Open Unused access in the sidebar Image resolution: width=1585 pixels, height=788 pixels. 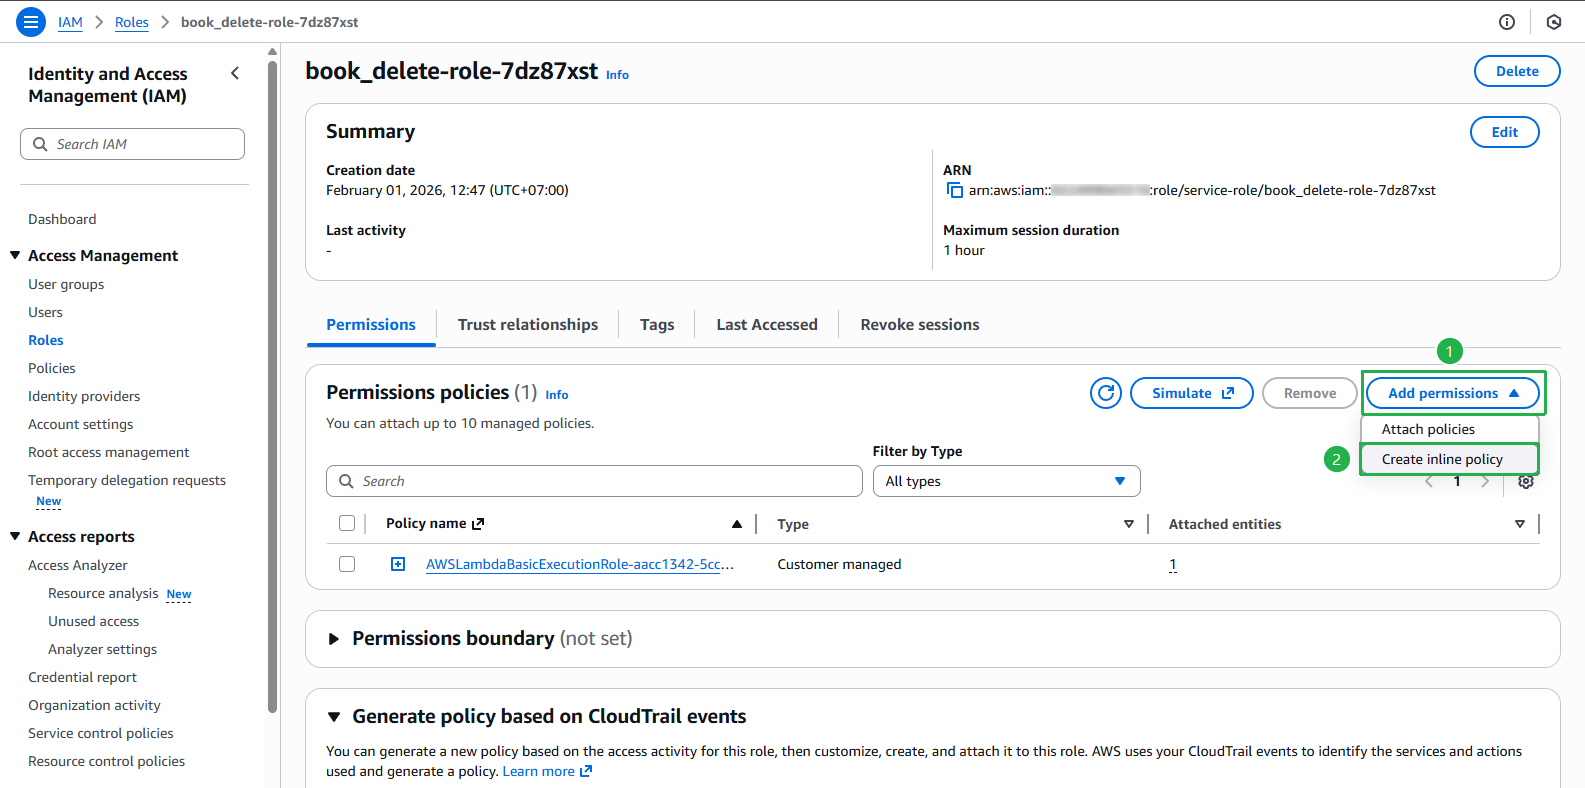point(93,621)
